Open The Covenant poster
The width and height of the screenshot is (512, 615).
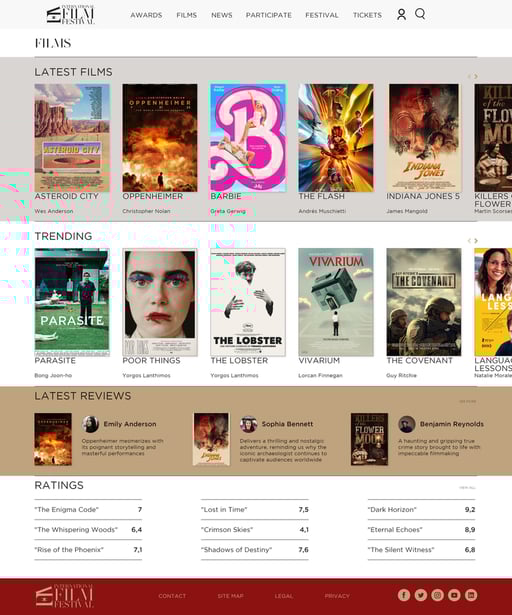[424, 302]
